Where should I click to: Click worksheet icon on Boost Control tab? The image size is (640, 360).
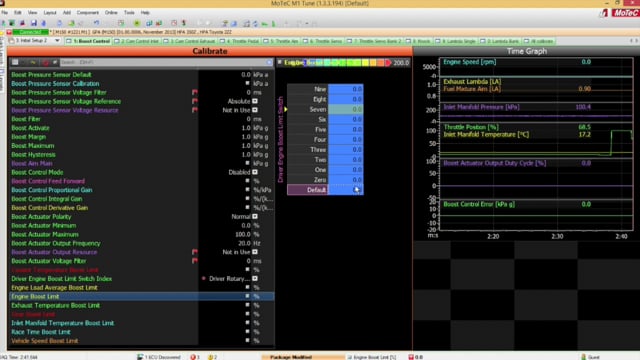pyautogui.click(x=69, y=41)
